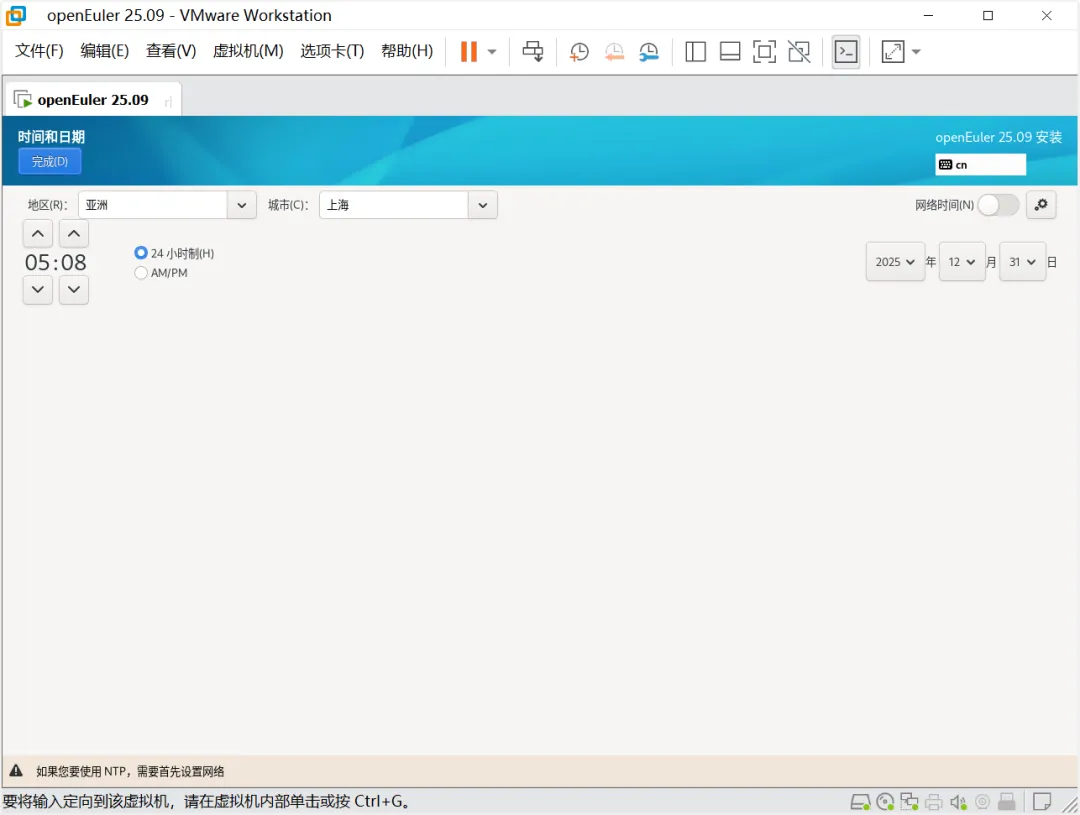This screenshot has height=815, width=1080.
Task: Click the printer status icon
Action: pyautogui.click(x=934, y=802)
